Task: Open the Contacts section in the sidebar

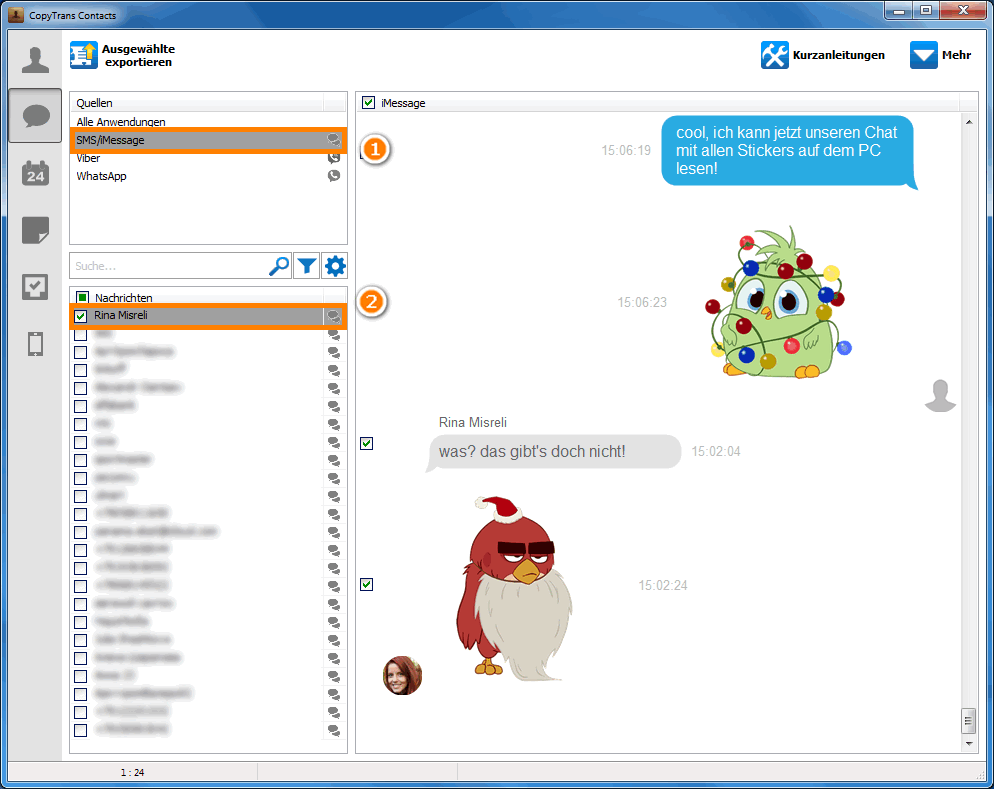Action: pos(35,60)
